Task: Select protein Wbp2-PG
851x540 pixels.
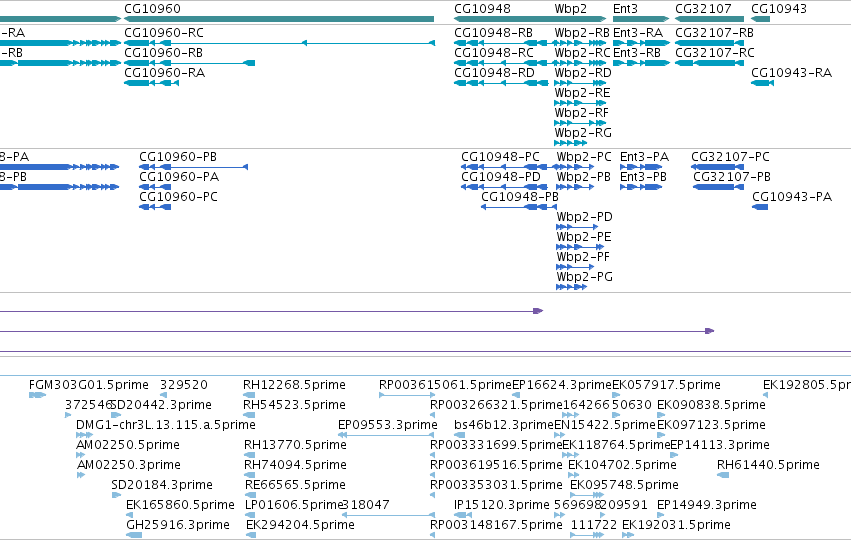Action: point(585,277)
